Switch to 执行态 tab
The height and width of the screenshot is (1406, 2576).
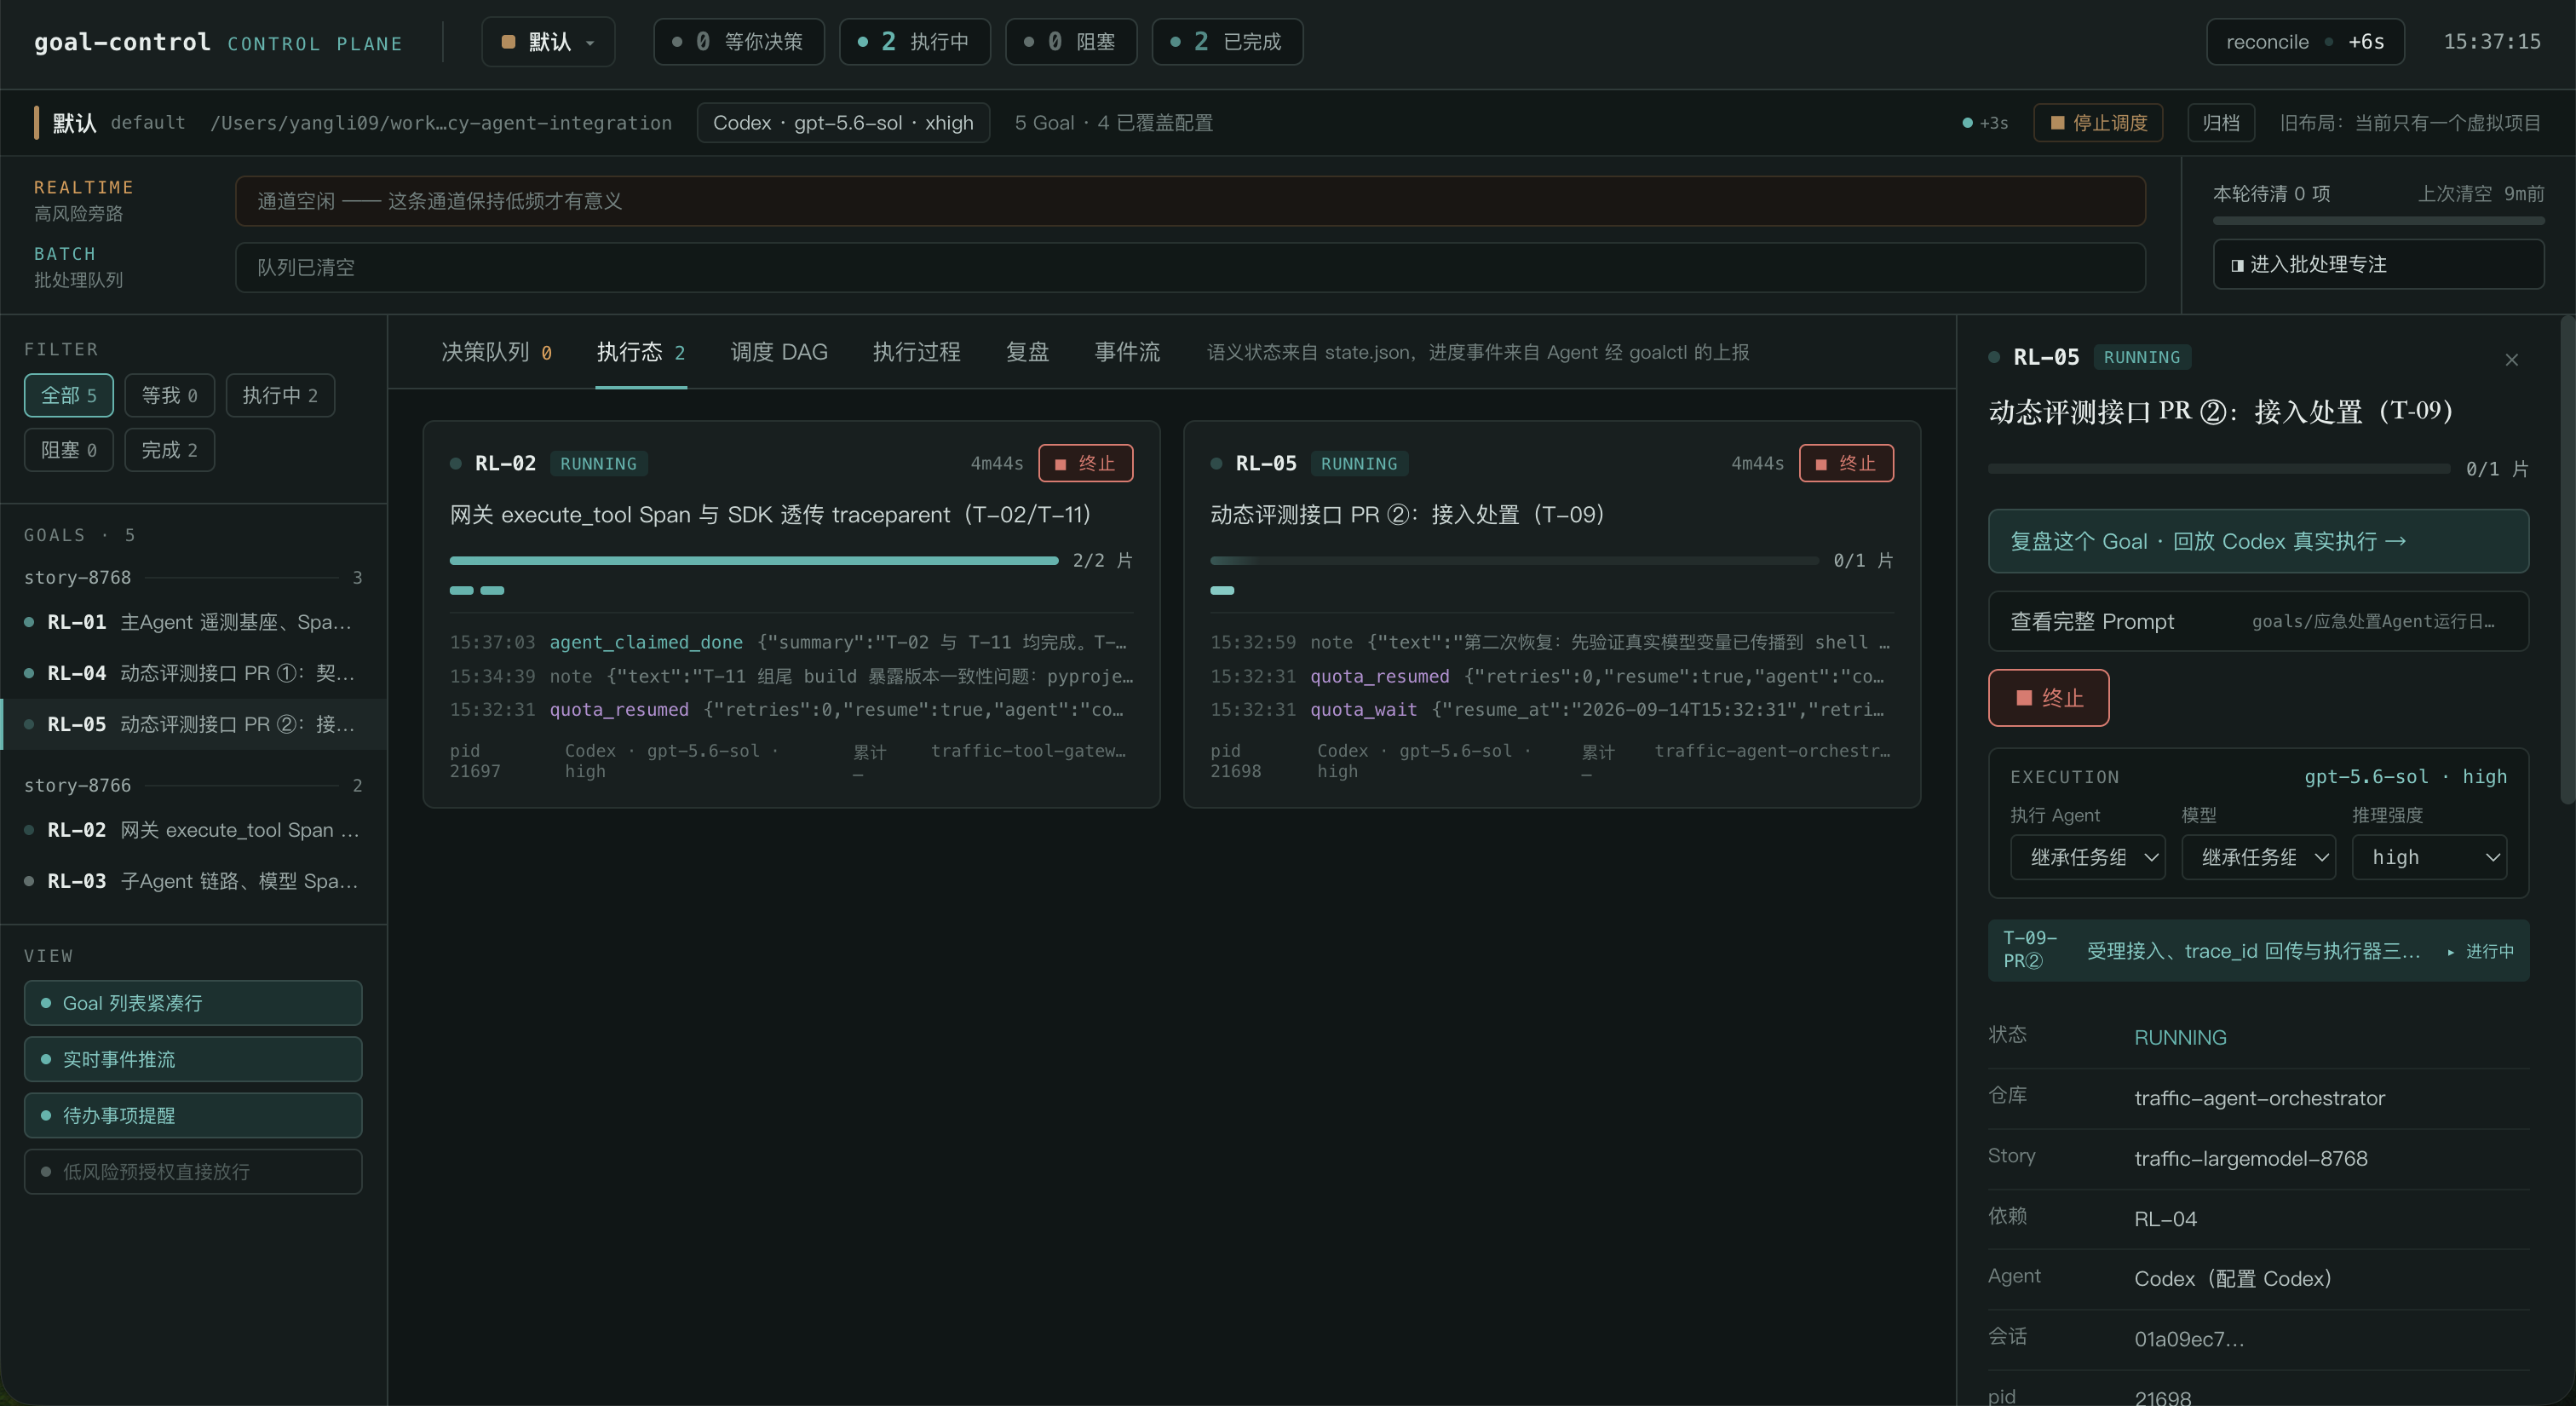(x=640, y=352)
